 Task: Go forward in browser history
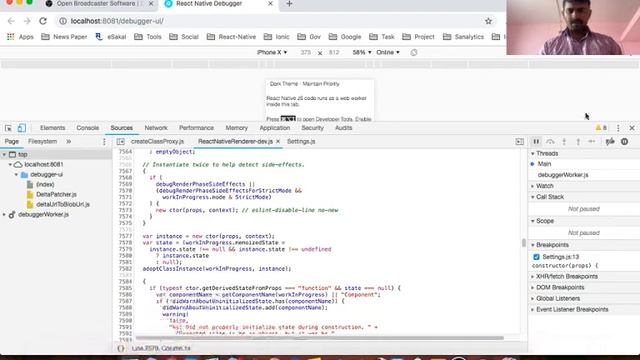(x=27, y=21)
